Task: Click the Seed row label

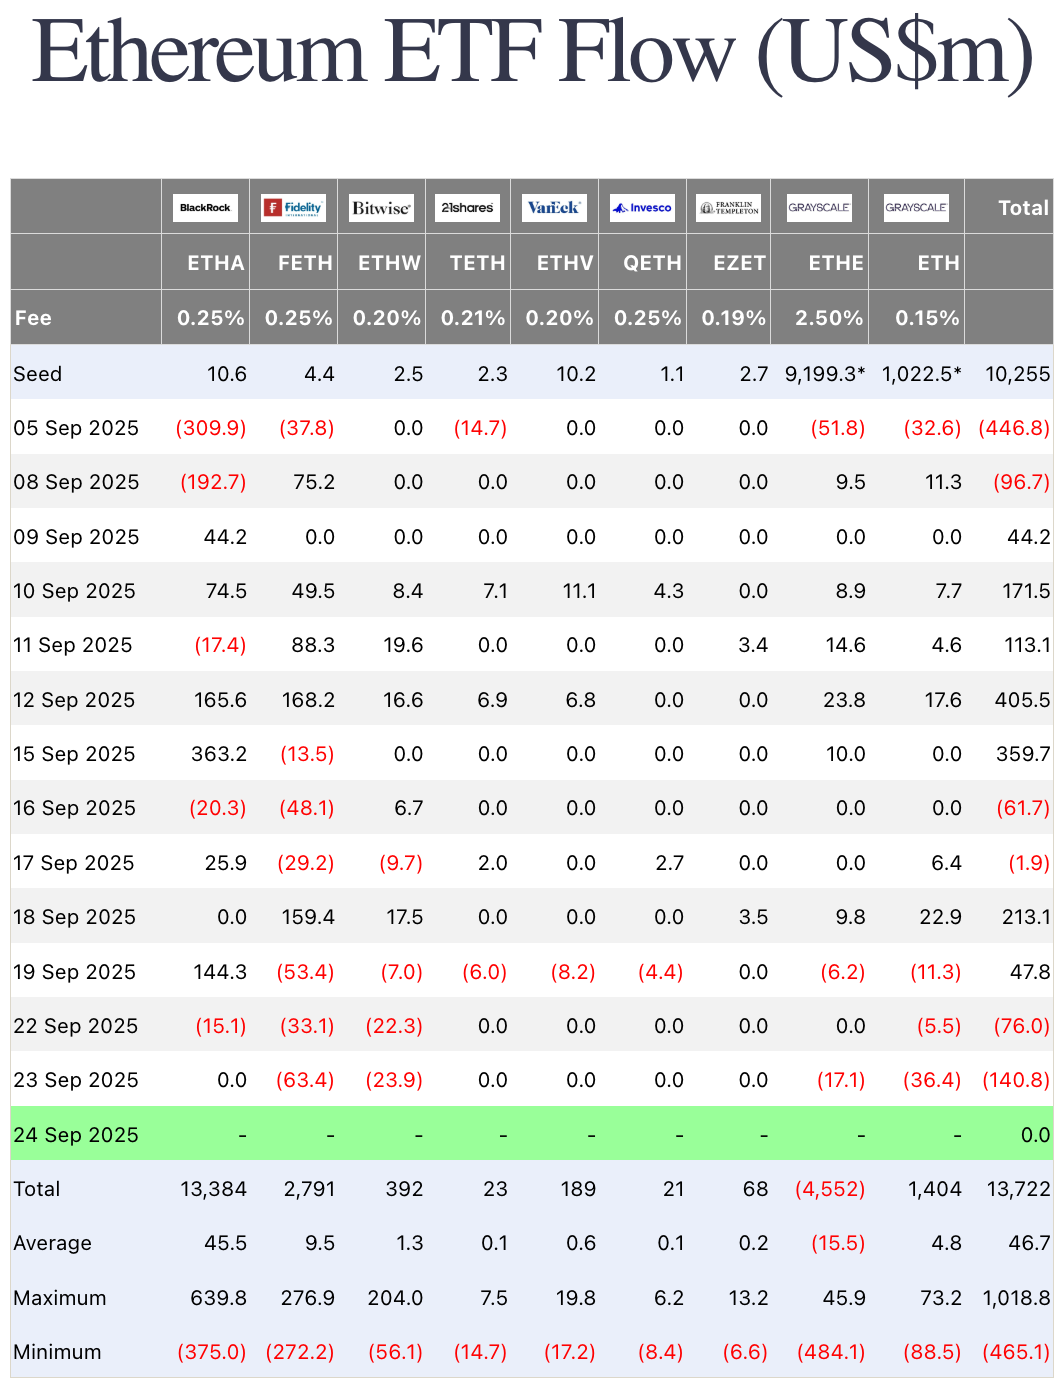Action: coord(38,374)
